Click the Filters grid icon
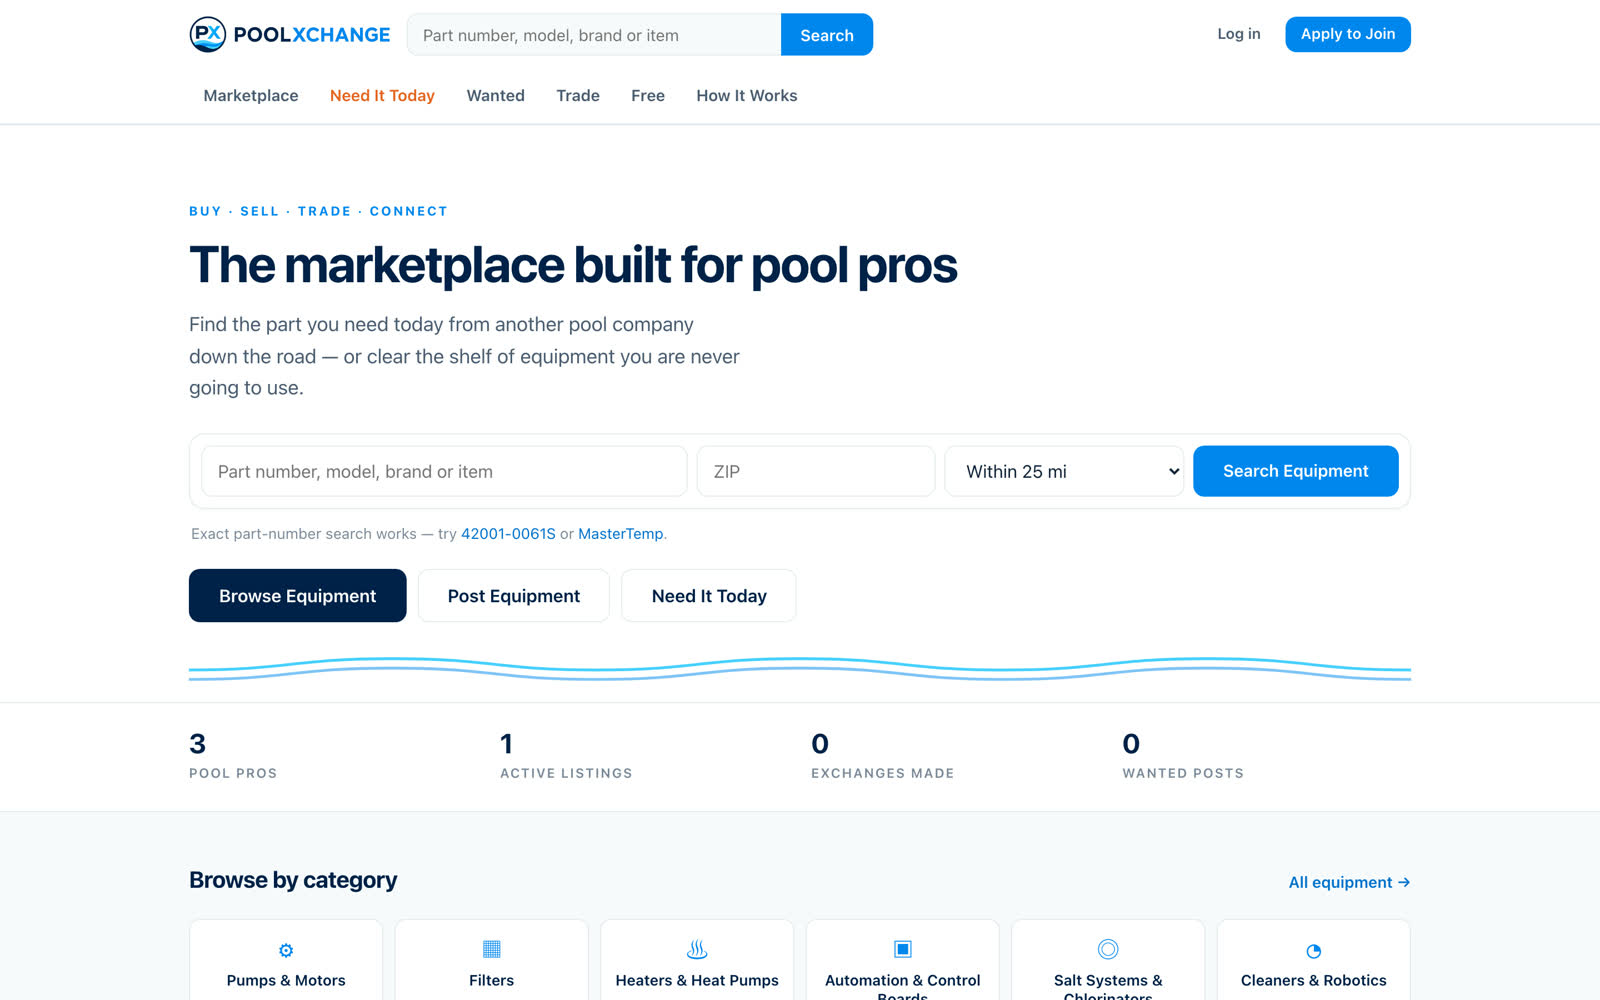 point(492,948)
